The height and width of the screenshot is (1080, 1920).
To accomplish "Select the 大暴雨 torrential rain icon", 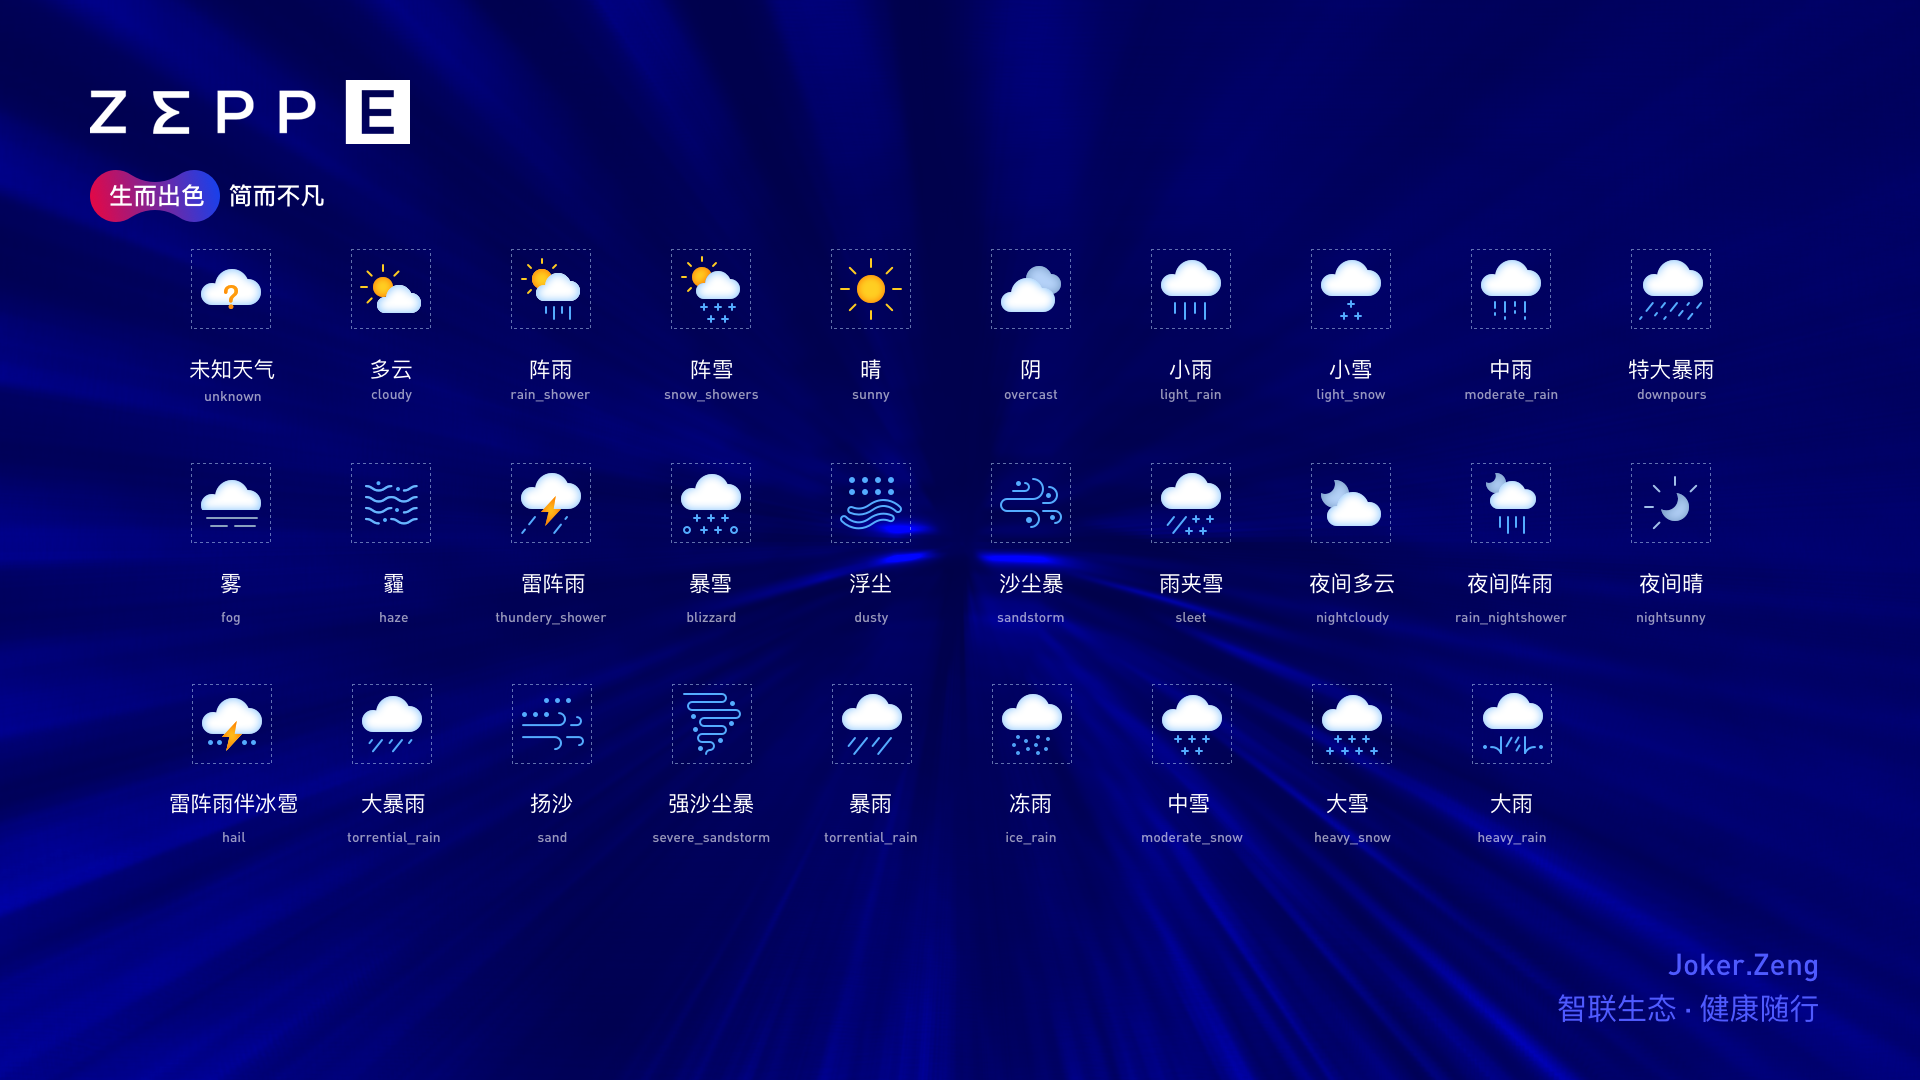I will (392, 724).
